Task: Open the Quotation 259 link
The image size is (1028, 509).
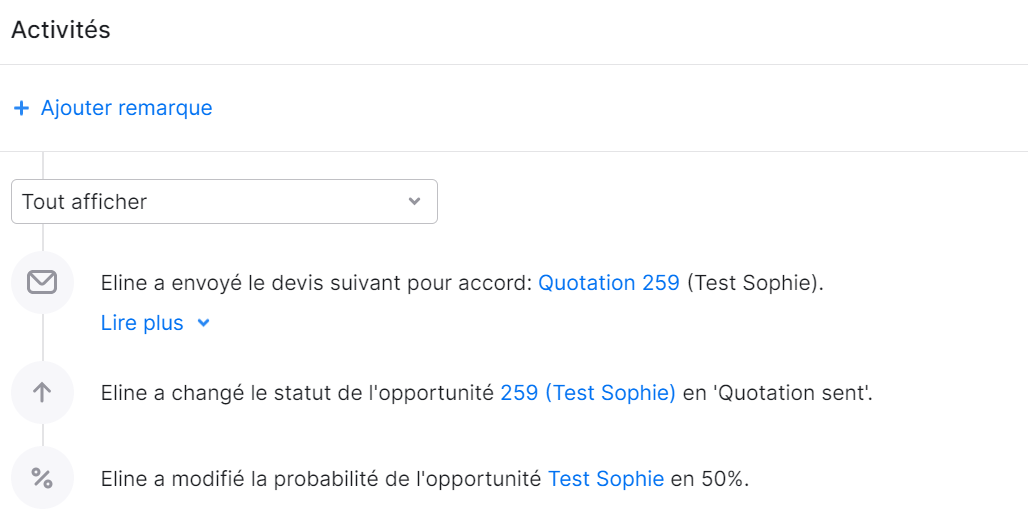Action: 609,283
